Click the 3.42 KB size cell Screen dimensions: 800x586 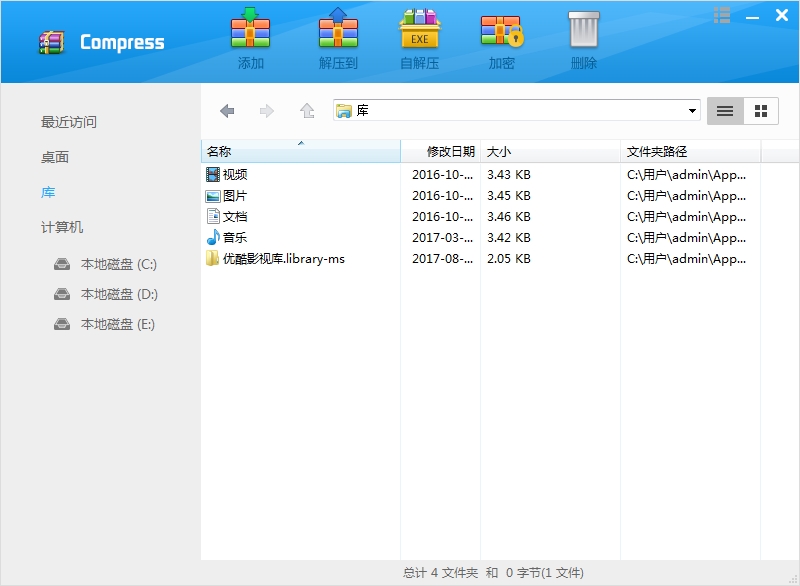(x=509, y=238)
